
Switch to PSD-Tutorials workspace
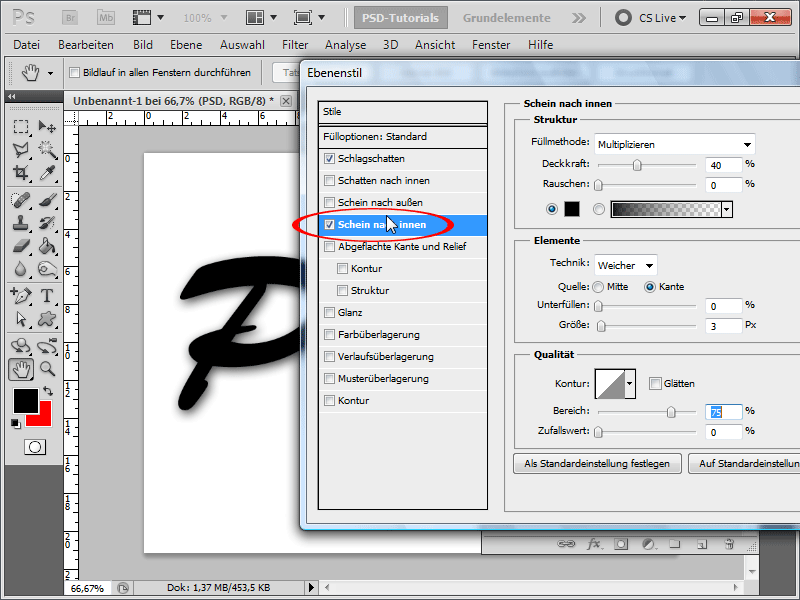pos(401,18)
